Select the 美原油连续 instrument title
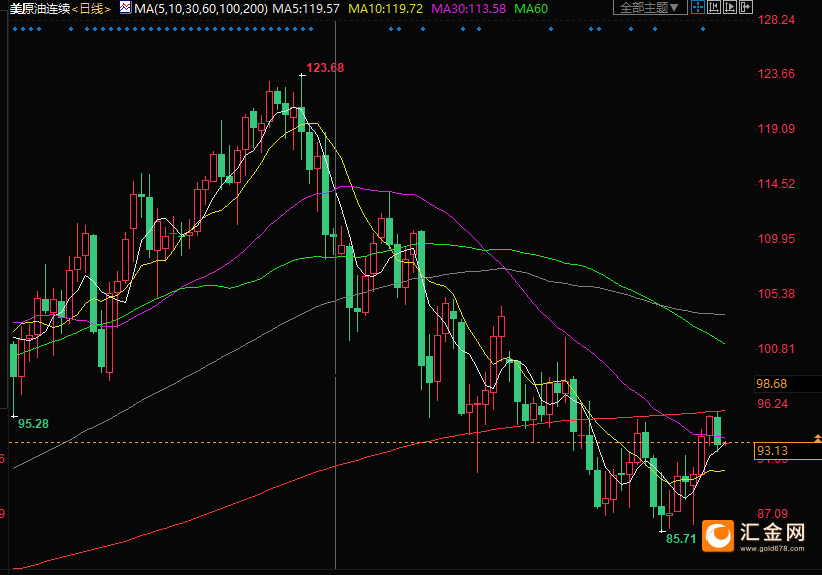The width and height of the screenshot is (822, 575). pos(40,9)
